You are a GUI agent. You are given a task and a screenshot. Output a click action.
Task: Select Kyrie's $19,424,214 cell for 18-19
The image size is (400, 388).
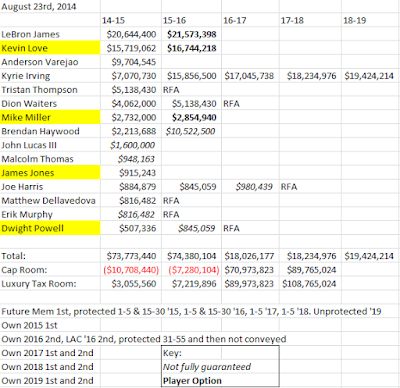pyautogui.click(x=369, y=76)
